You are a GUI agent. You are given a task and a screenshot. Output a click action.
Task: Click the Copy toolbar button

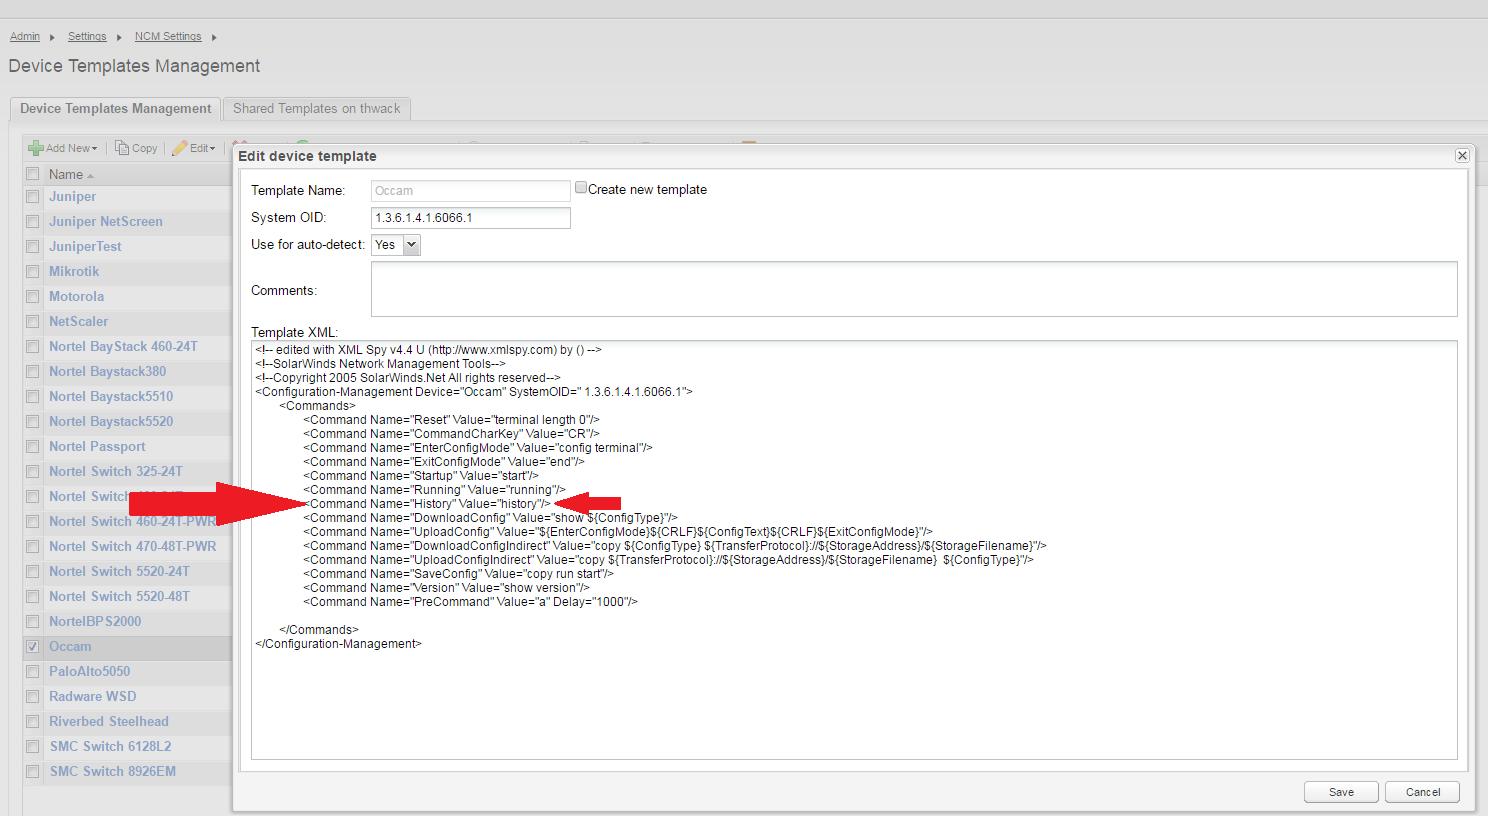[x=136, y=148]
